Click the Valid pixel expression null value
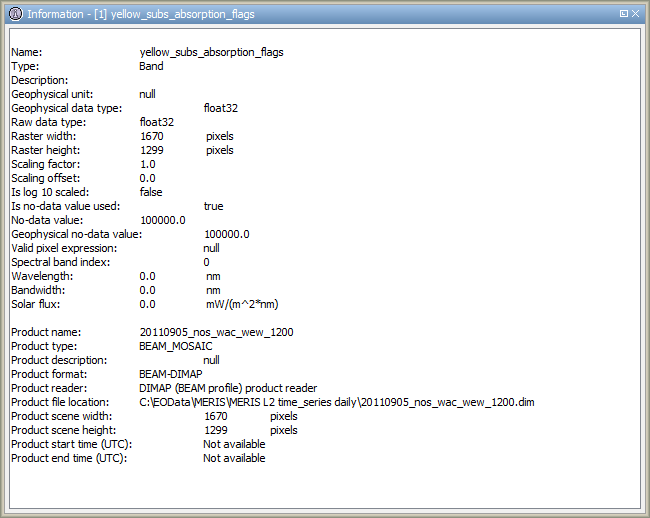The image size is (650, 518). click(211, 248)
